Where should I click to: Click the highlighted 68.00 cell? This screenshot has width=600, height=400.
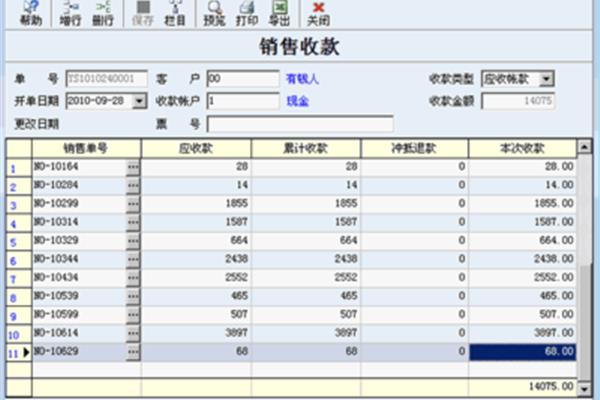tap(522, 351)
